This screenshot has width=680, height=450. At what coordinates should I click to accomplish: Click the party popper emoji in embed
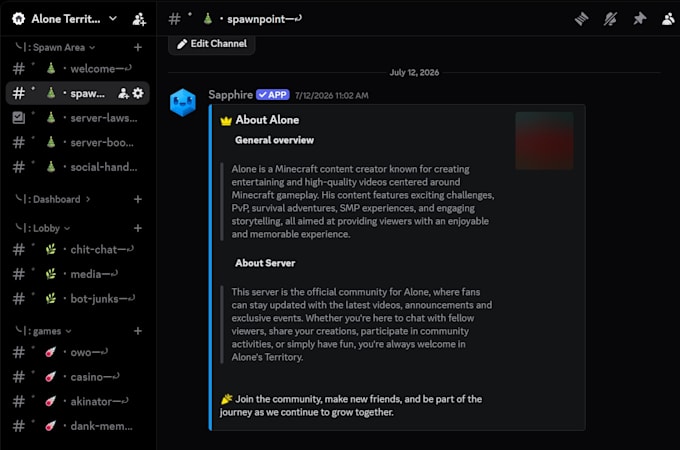click(x=226, y=399)
